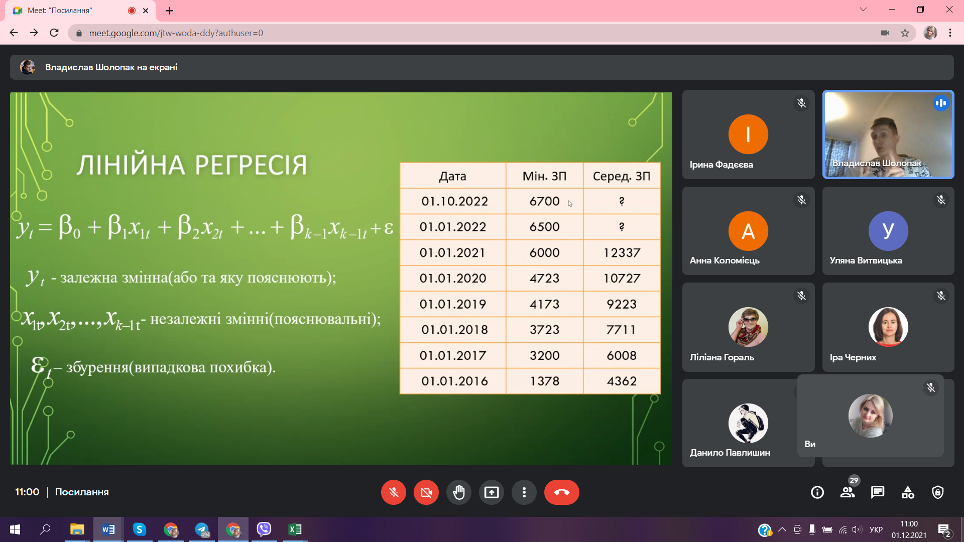
Task: Open taskbar search
Action: click(x=45, y=529)
